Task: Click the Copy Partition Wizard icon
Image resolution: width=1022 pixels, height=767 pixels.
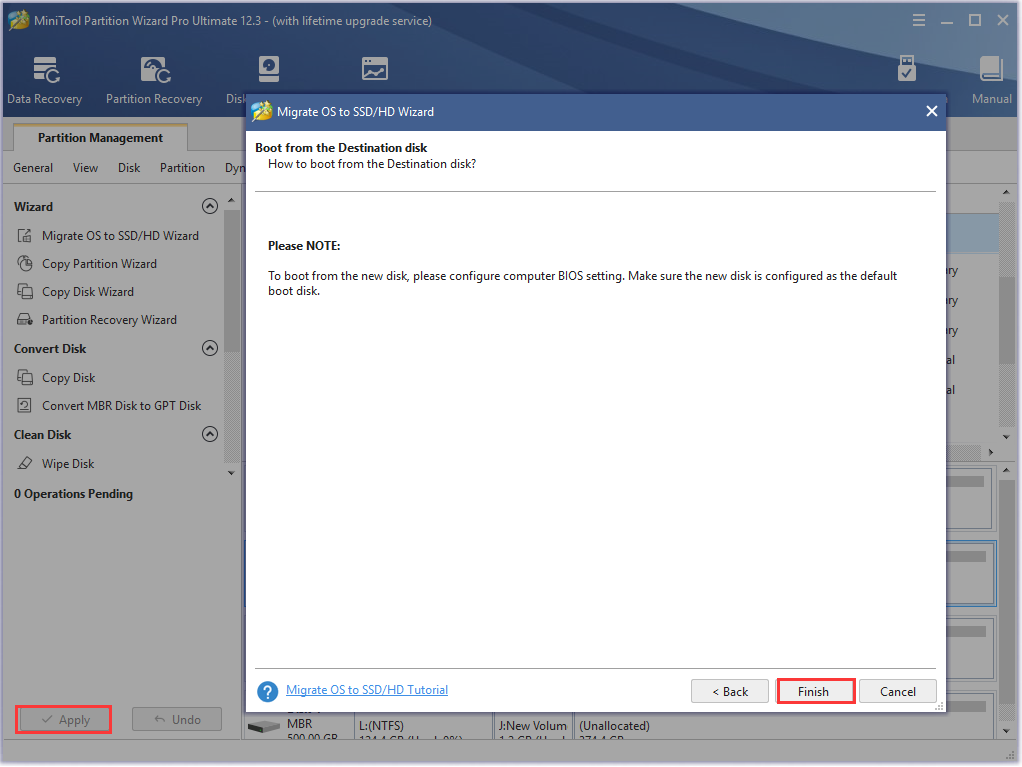Action: [24, 263]
